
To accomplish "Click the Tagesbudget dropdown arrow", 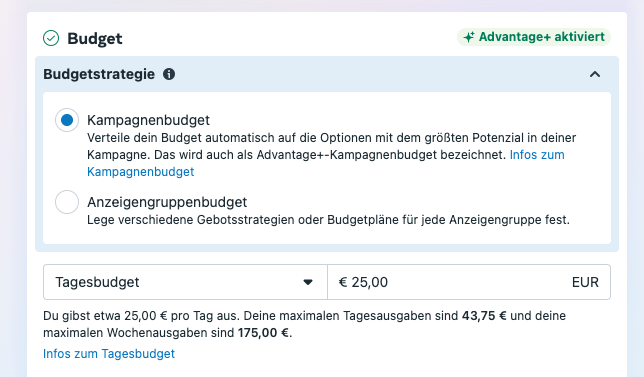I will pos(308,282).
